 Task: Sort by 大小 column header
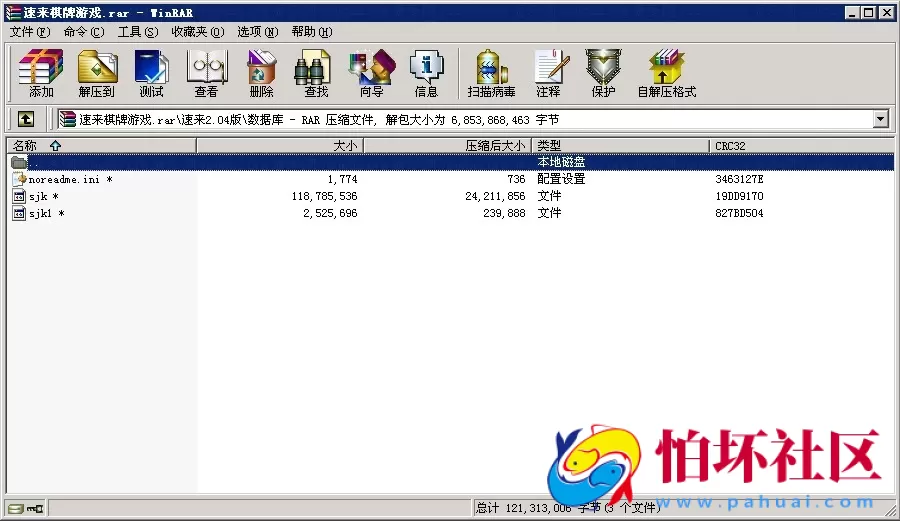tap(280, 146)
